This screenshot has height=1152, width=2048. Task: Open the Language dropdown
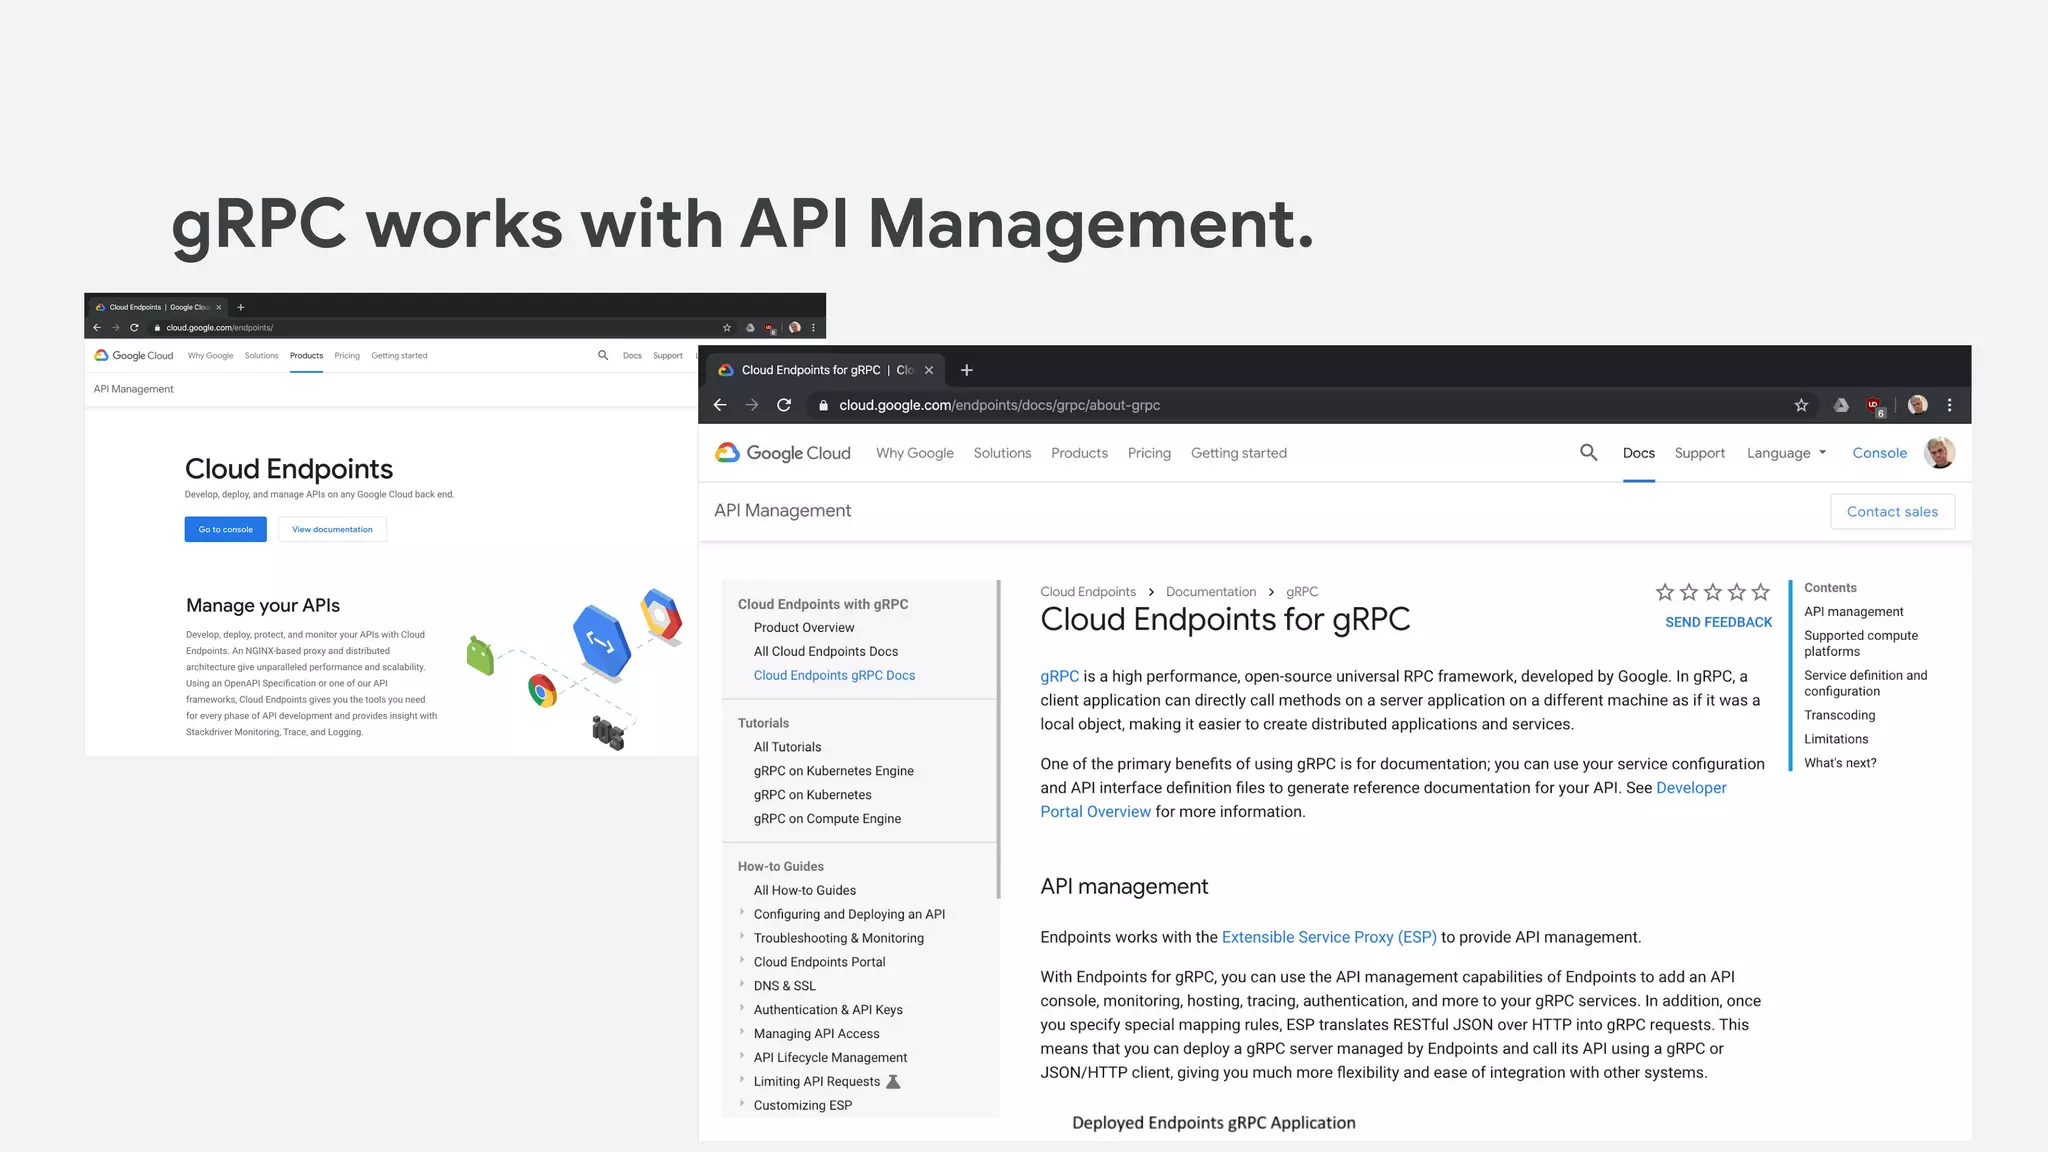click(1786, 453)
